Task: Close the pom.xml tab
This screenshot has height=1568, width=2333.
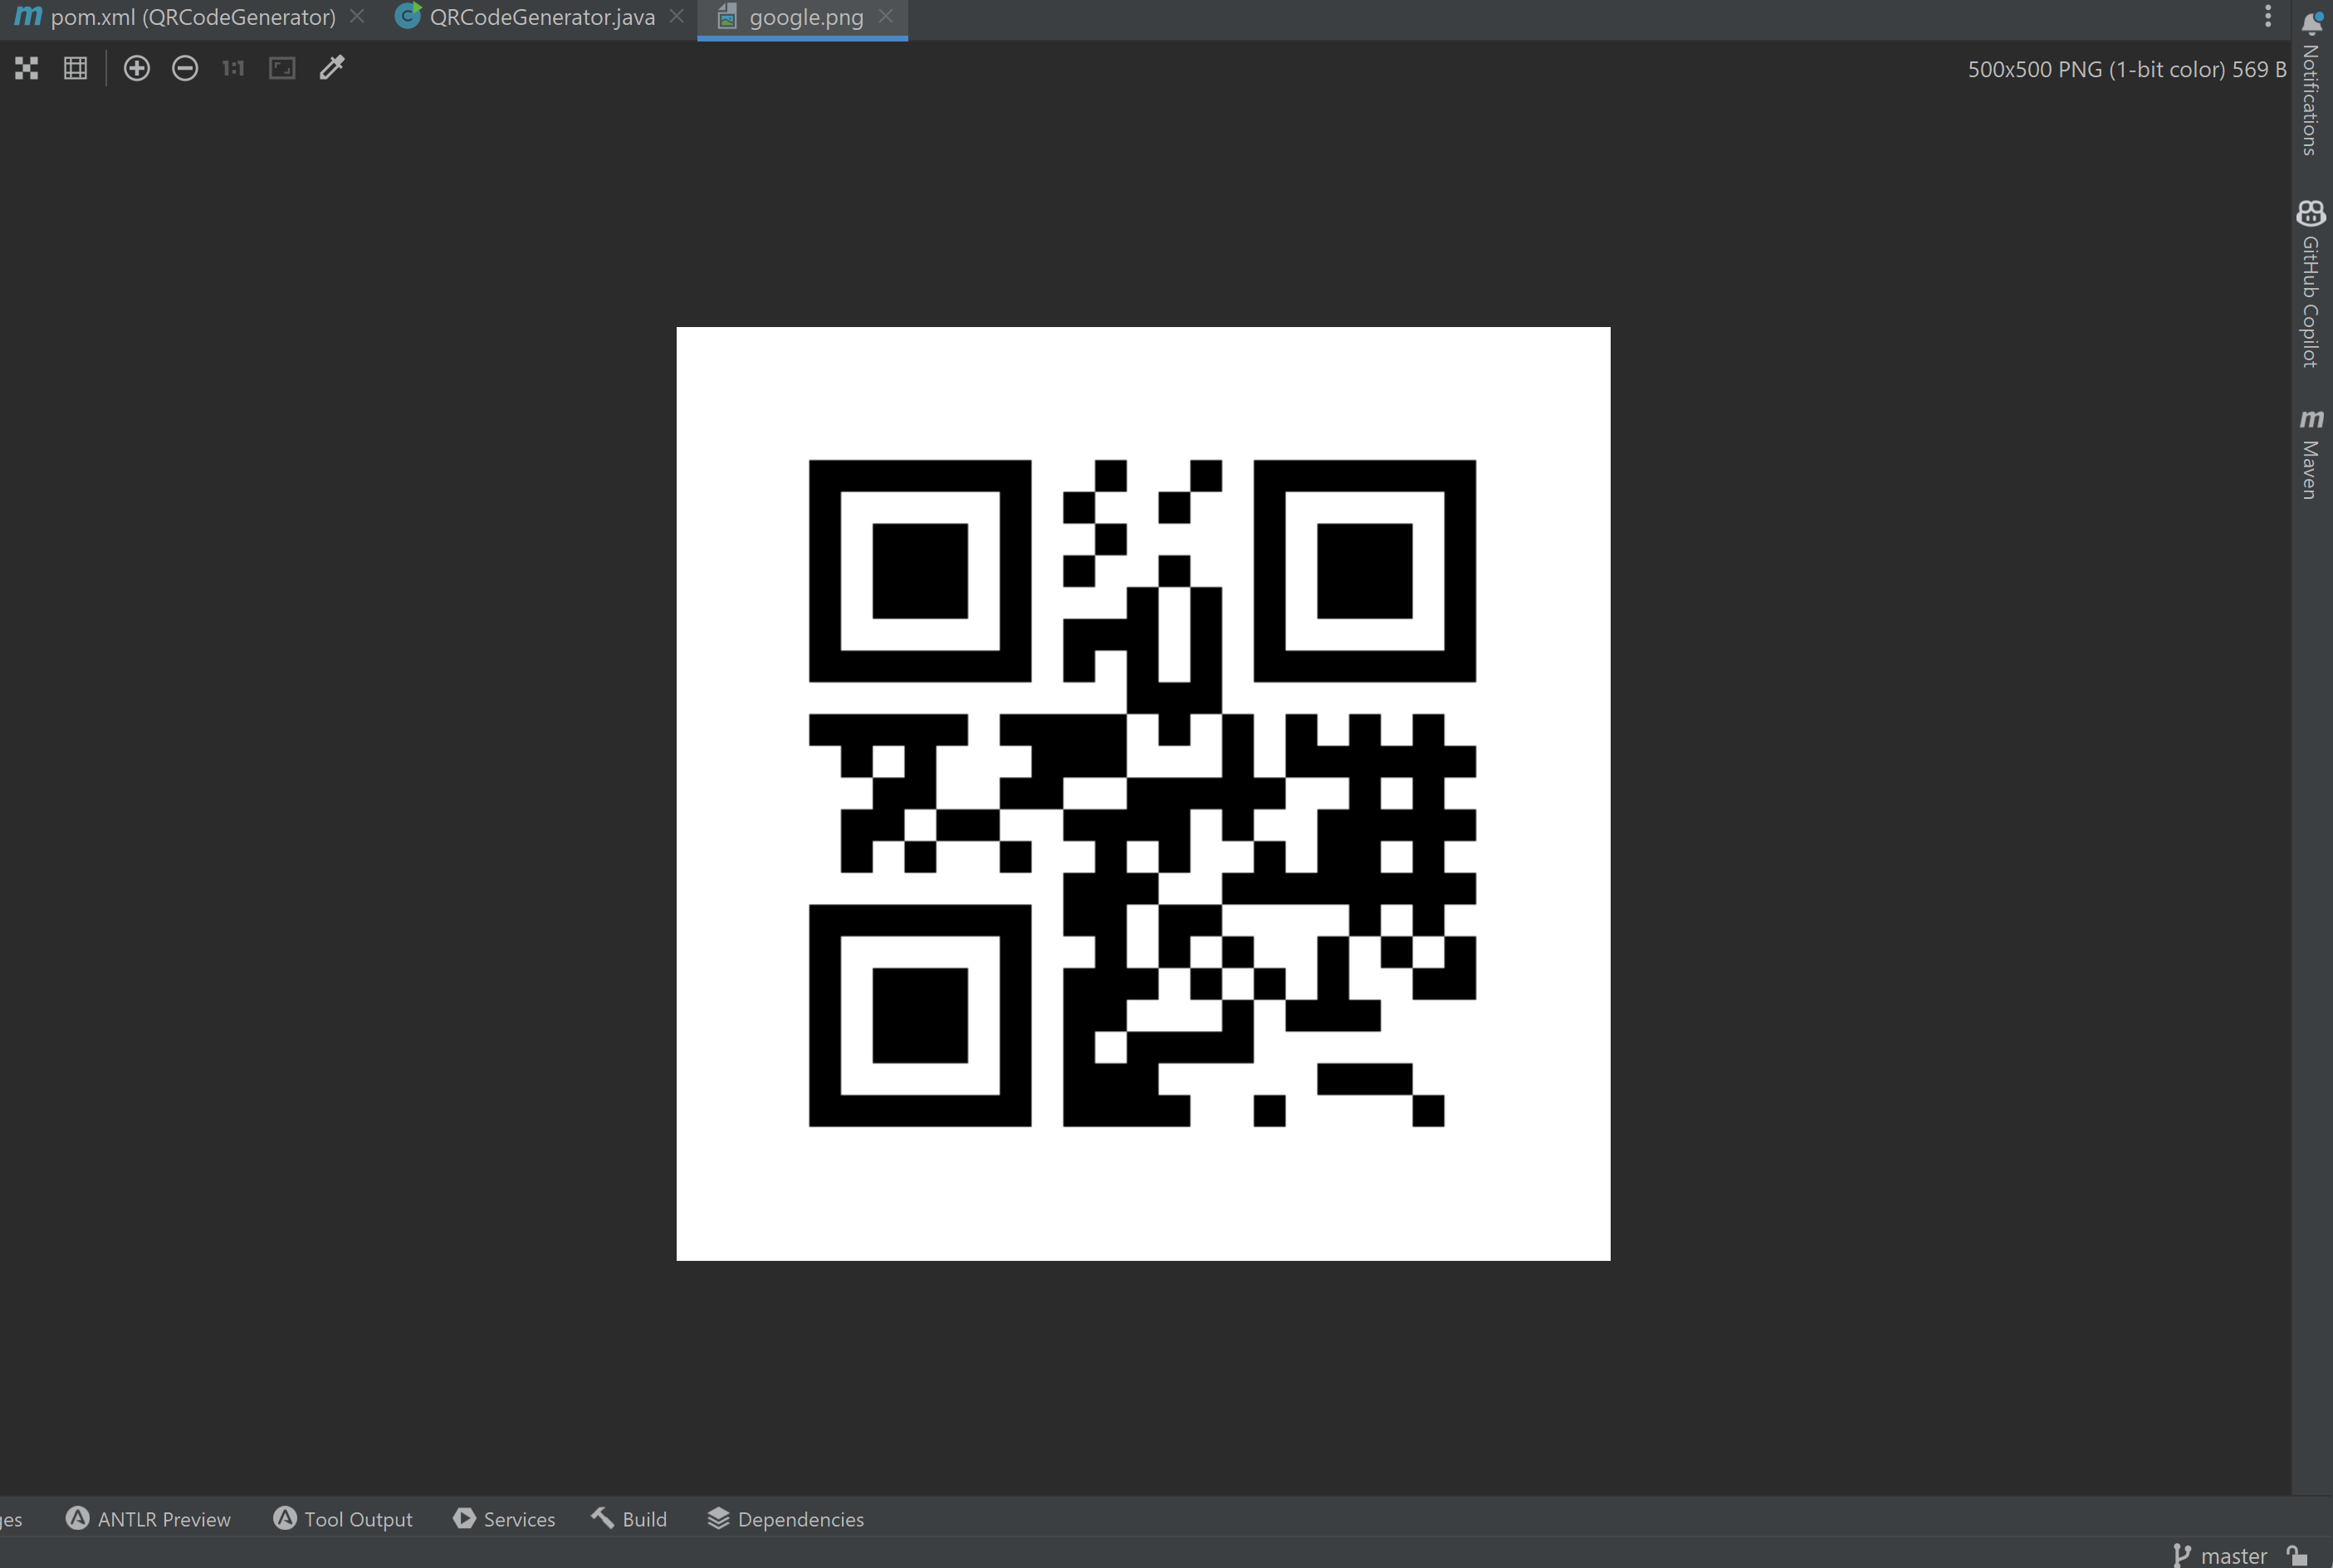Action: (357, 17)
